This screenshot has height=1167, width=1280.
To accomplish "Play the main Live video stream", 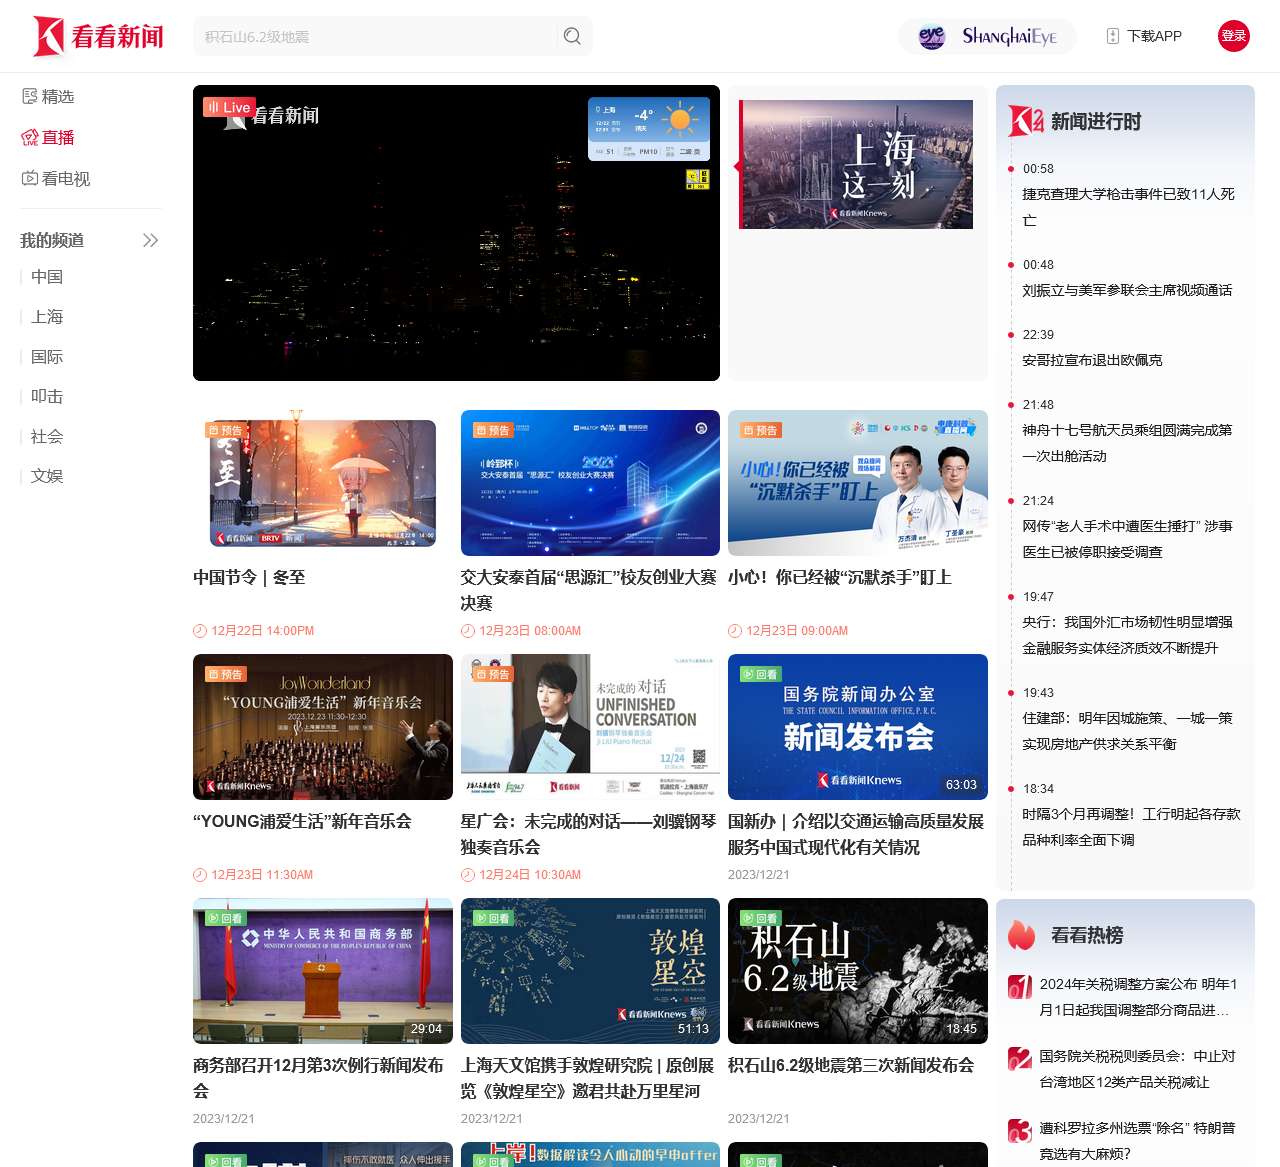I will point(456,233).
